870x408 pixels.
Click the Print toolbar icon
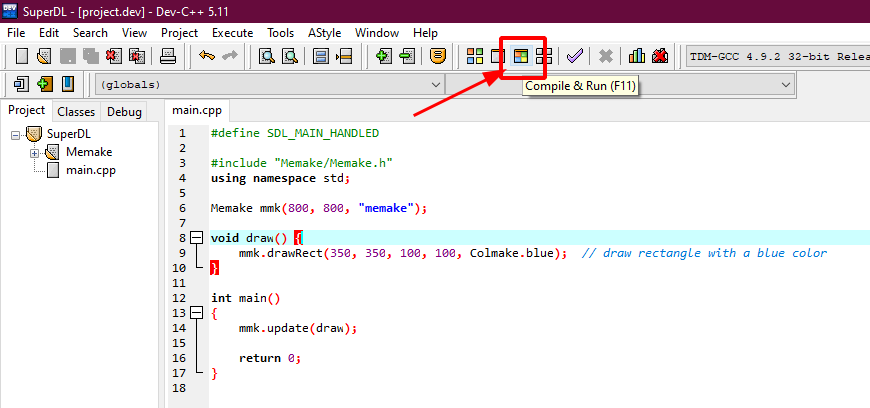[168, 56]
